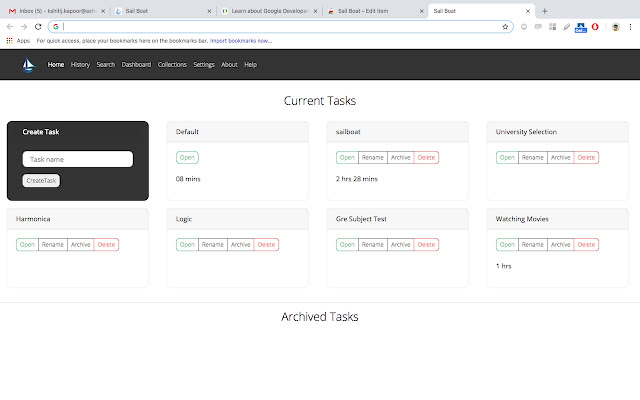Open the Collections nav item

(172, 64)
